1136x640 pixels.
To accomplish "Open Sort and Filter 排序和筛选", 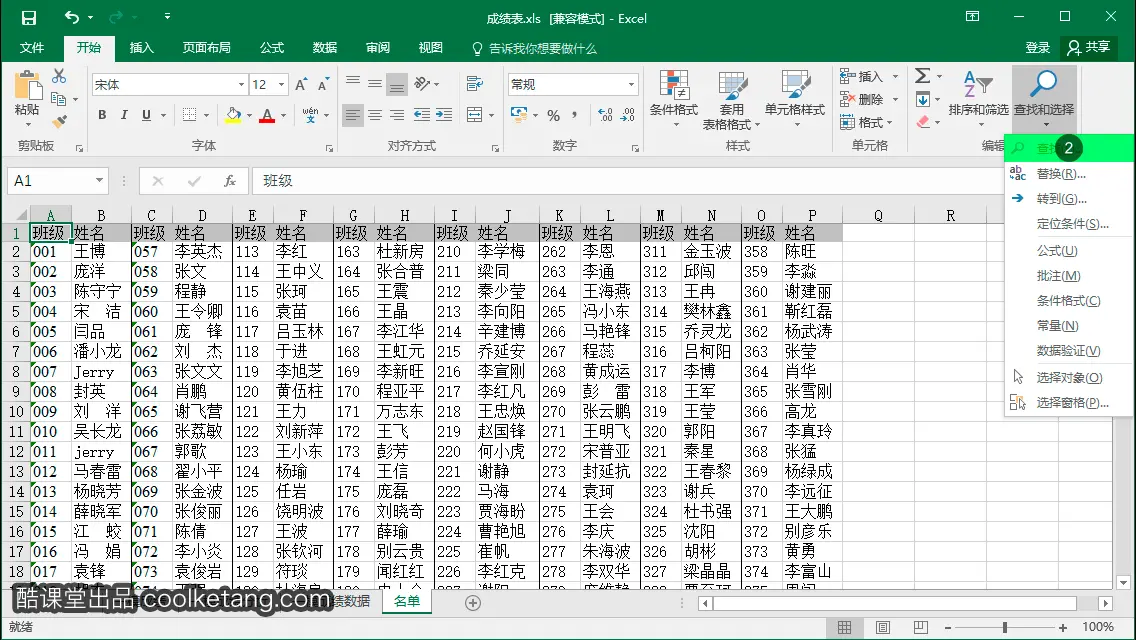I will (x=978, y=98).
